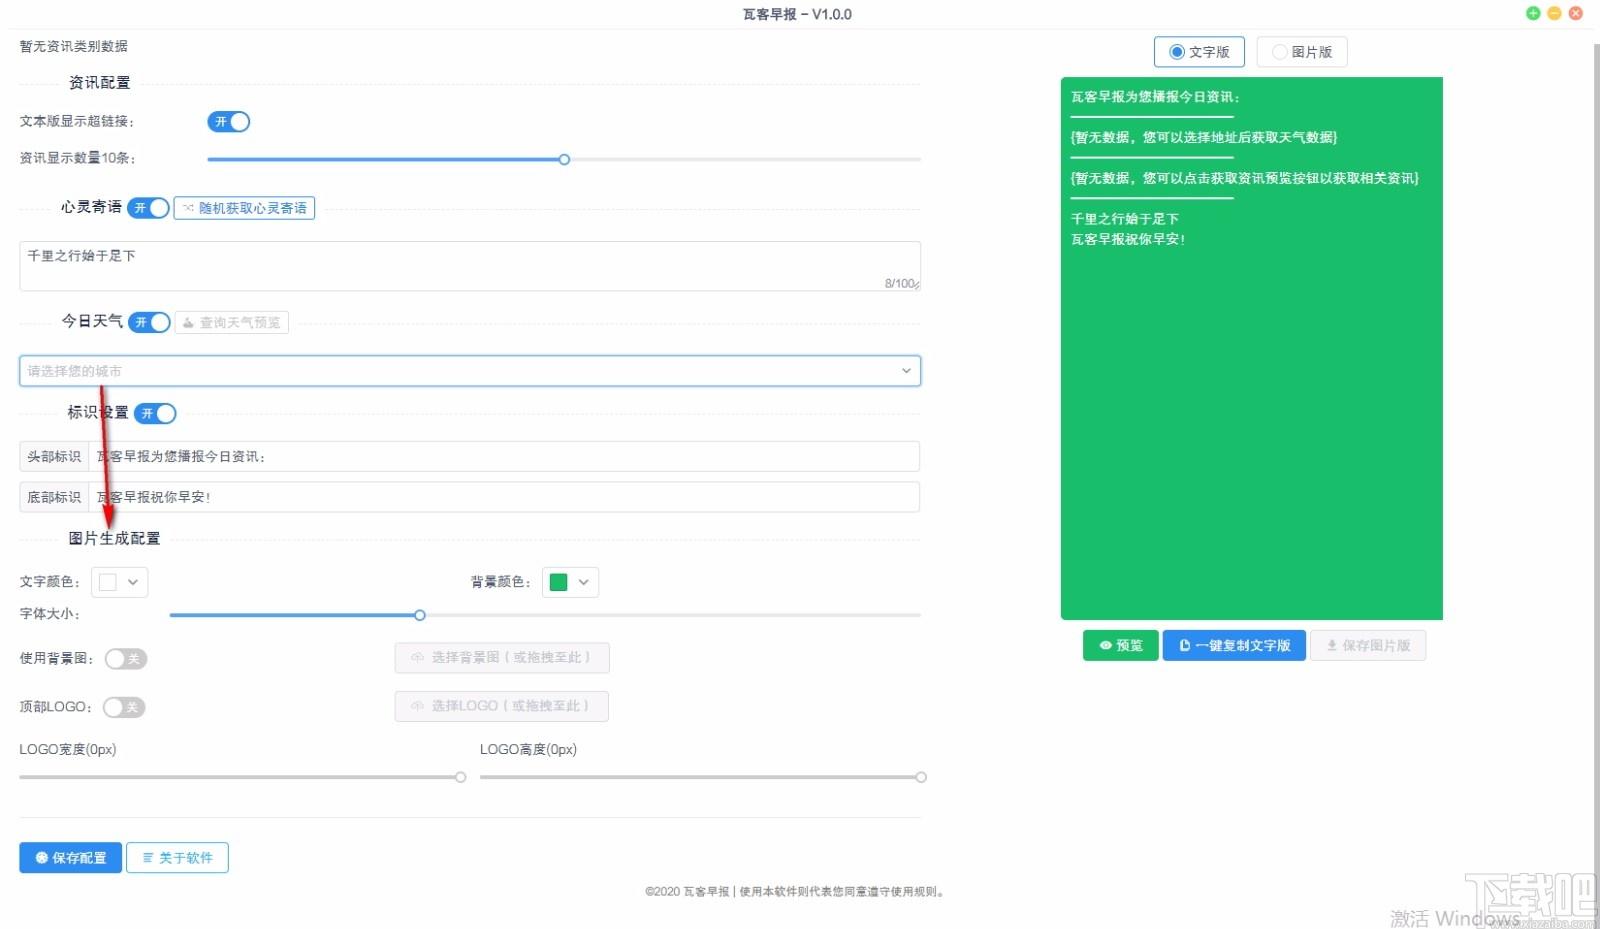1600x929 pixels.
Task: Click the 关于软件 button
Action: pos(177,858)
